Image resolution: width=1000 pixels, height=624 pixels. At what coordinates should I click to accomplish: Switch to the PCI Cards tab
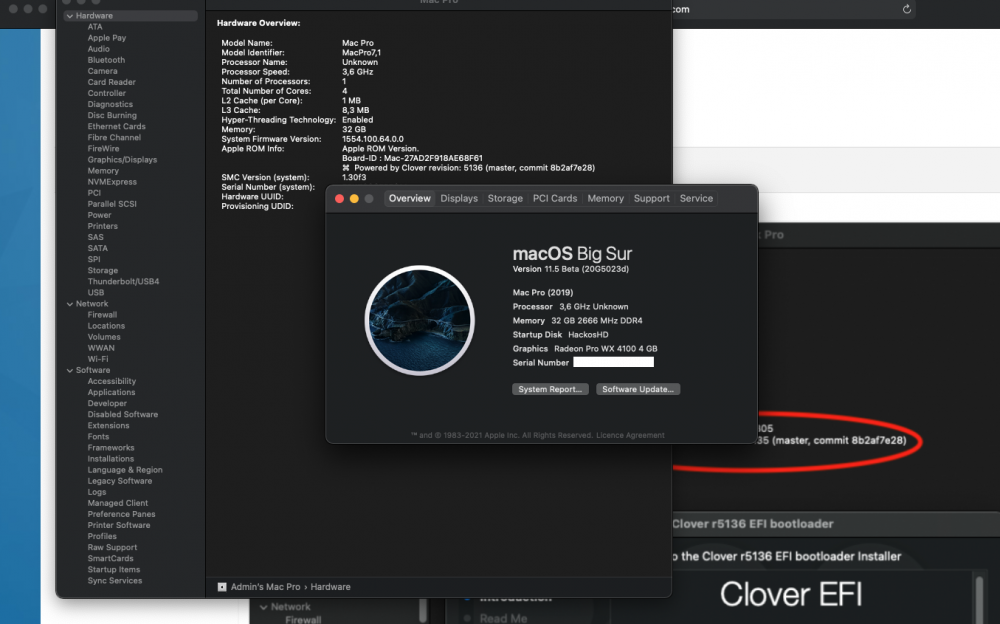point(555,198)
